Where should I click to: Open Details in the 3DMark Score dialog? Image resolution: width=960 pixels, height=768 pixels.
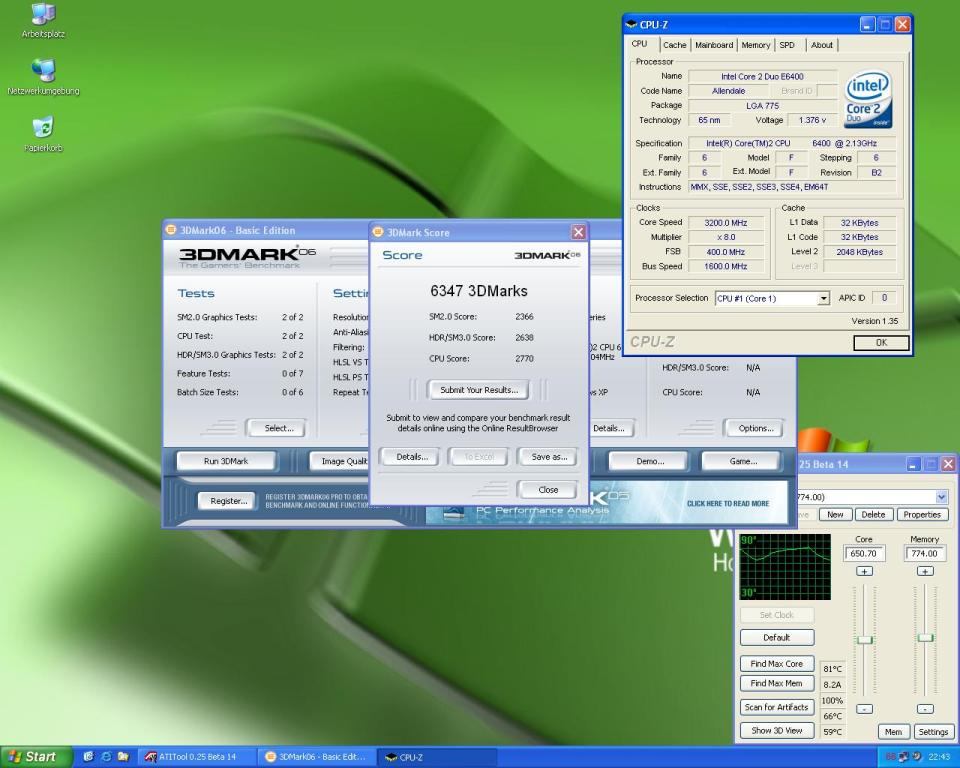click(411, 457)
